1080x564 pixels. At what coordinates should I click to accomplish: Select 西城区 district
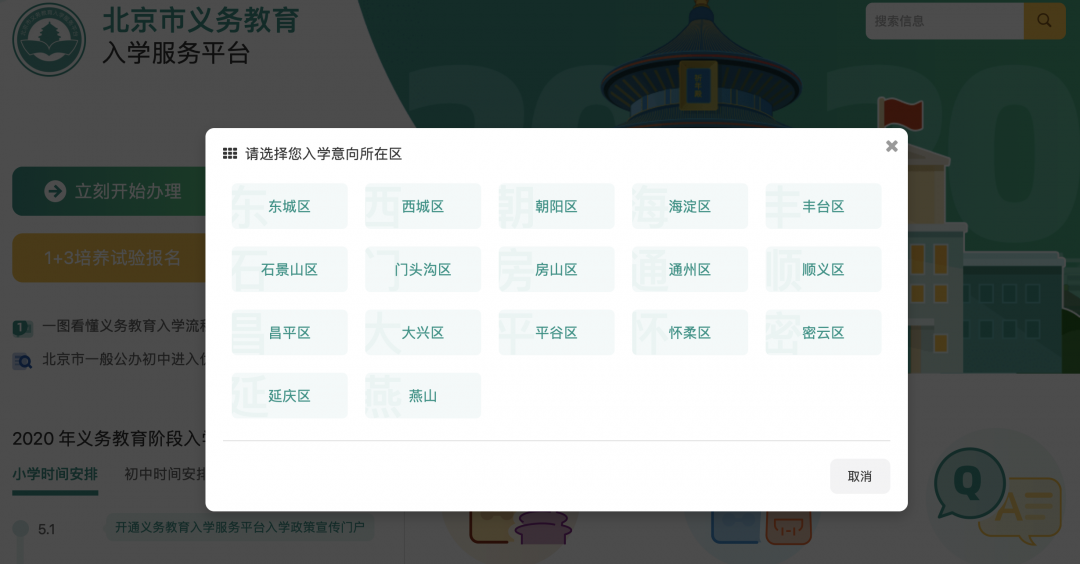(x=423, y=206)
